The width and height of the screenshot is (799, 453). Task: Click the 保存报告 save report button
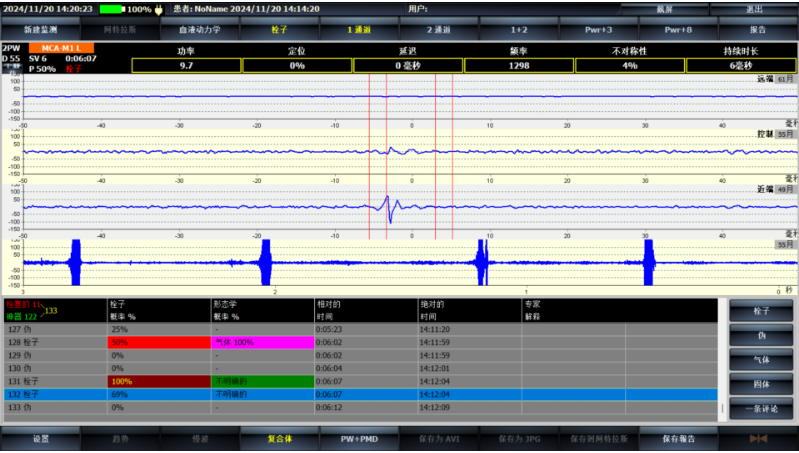pyautogui.click(x=678, y=439)
